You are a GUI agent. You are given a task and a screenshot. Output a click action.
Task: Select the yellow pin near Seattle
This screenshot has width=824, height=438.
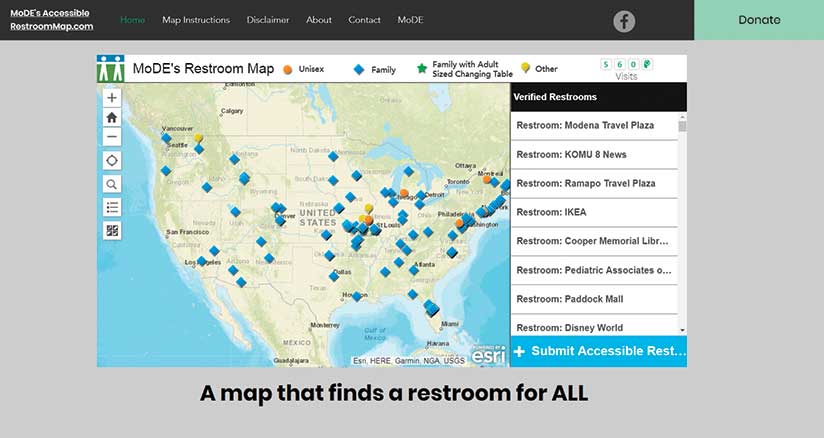point(198,138)
